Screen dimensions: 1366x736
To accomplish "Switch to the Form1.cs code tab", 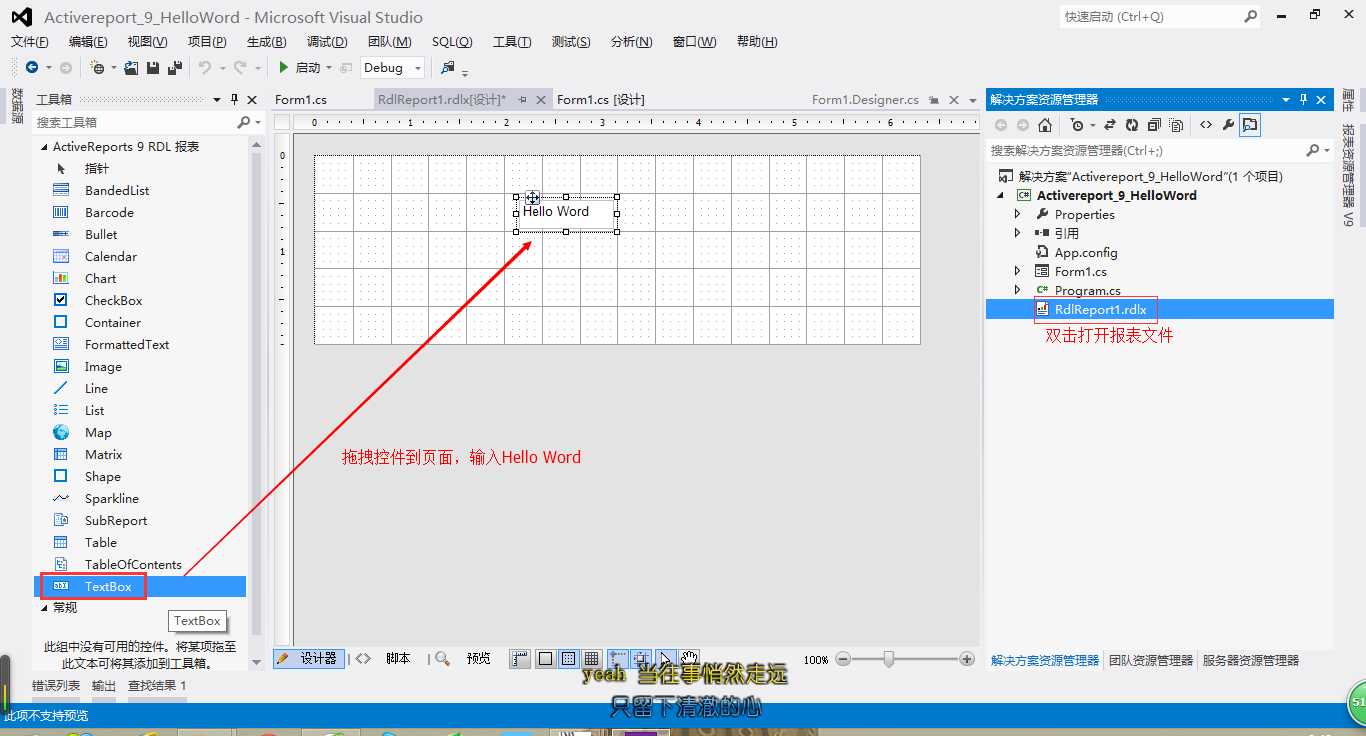I will 301,99.
